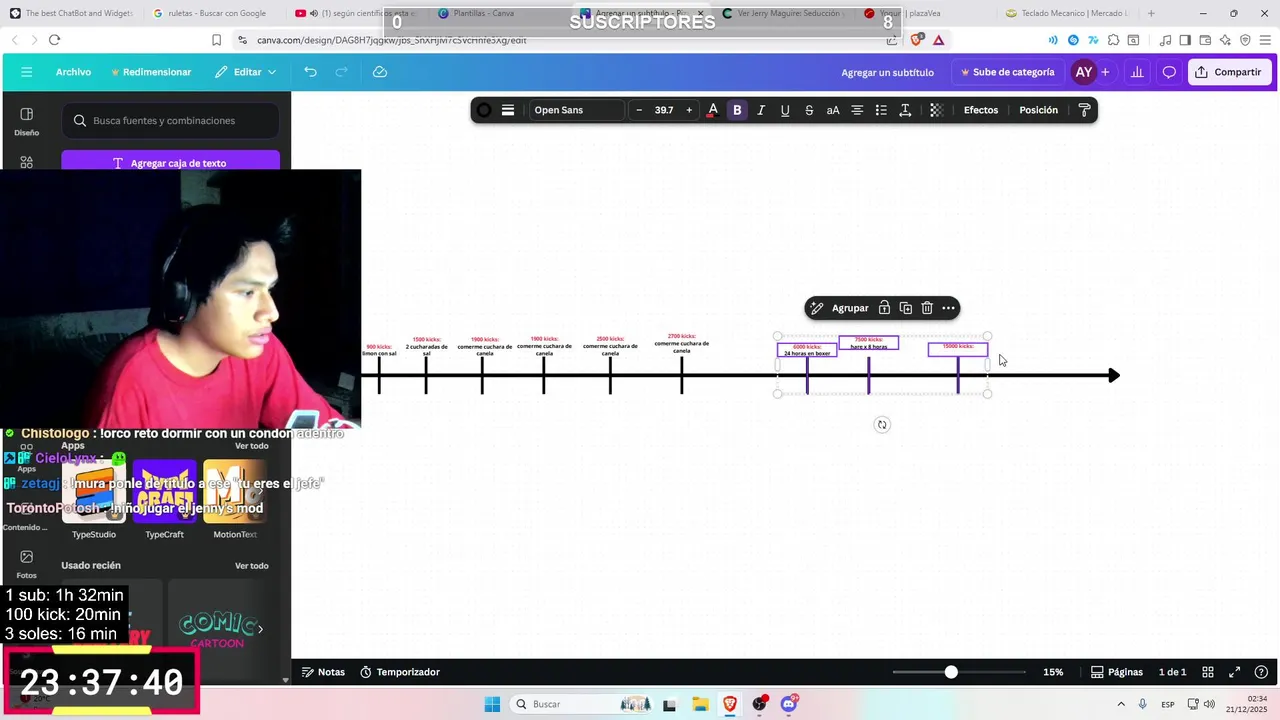The width and height of the screenshot is (1280, 720).
Task: Toggle bold formatting
Action: coord(737,110)
